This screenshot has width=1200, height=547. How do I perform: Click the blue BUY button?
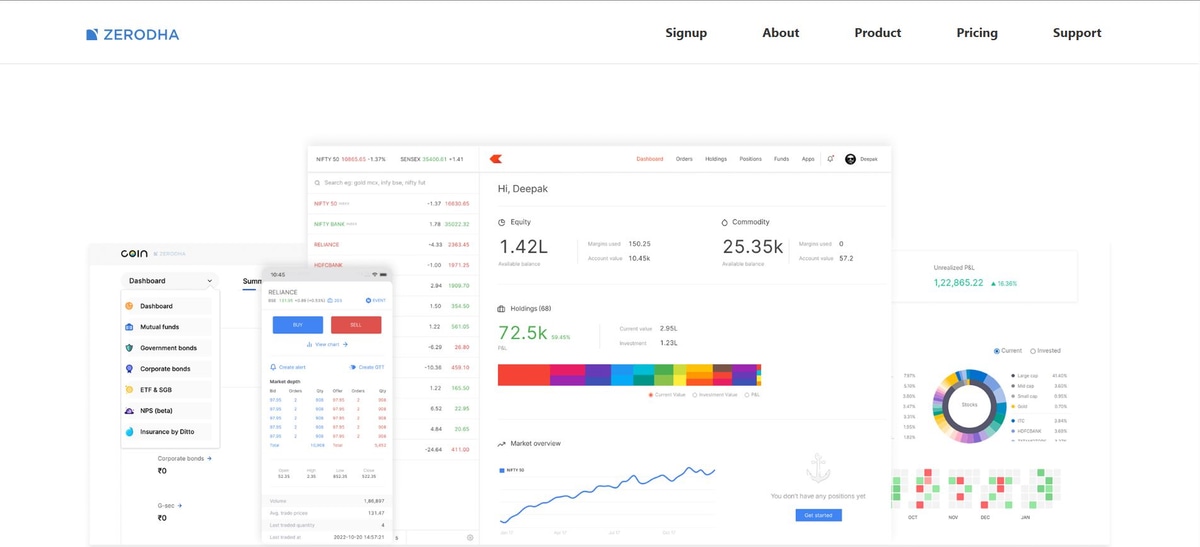tap(298, 325)
